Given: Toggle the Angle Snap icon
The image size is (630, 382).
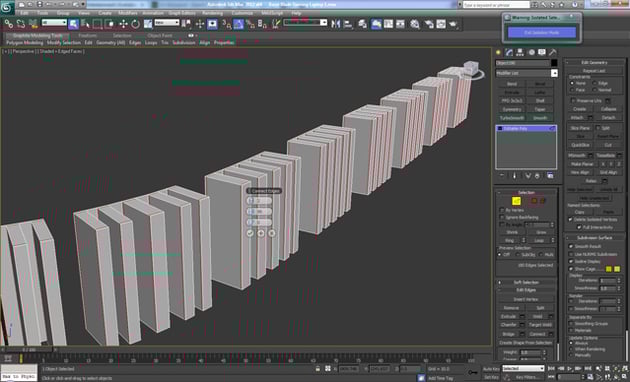Looking at the screenshot, I should tap(238, 24).
